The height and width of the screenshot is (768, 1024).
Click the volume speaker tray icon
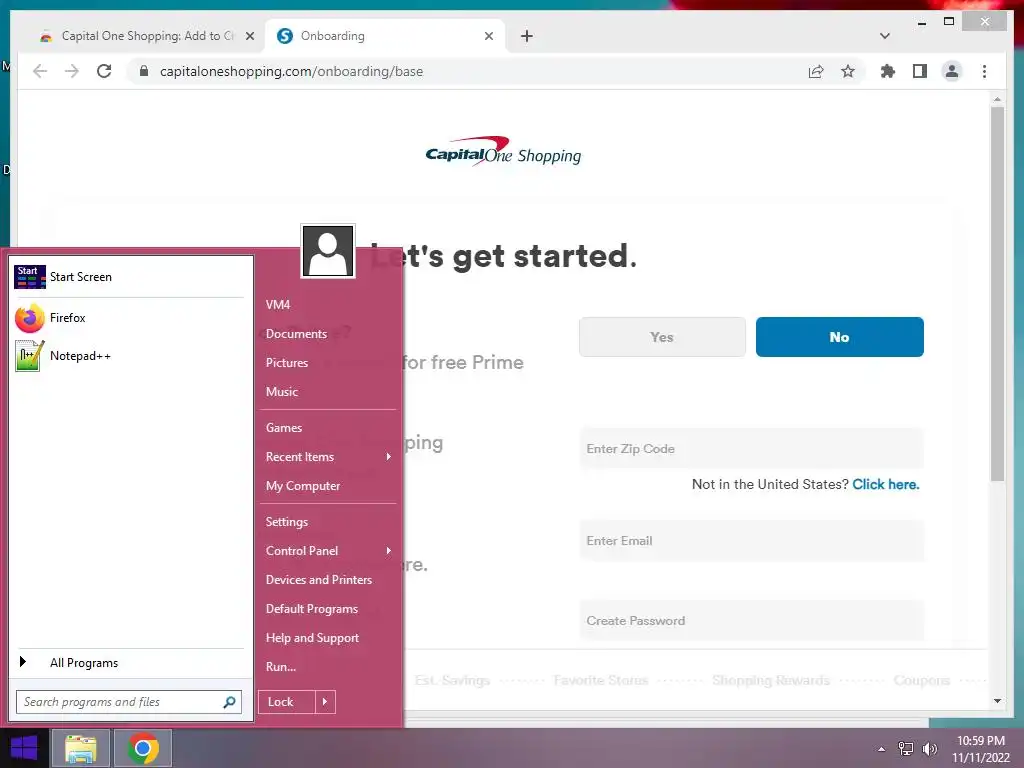[x=929, y=749]
